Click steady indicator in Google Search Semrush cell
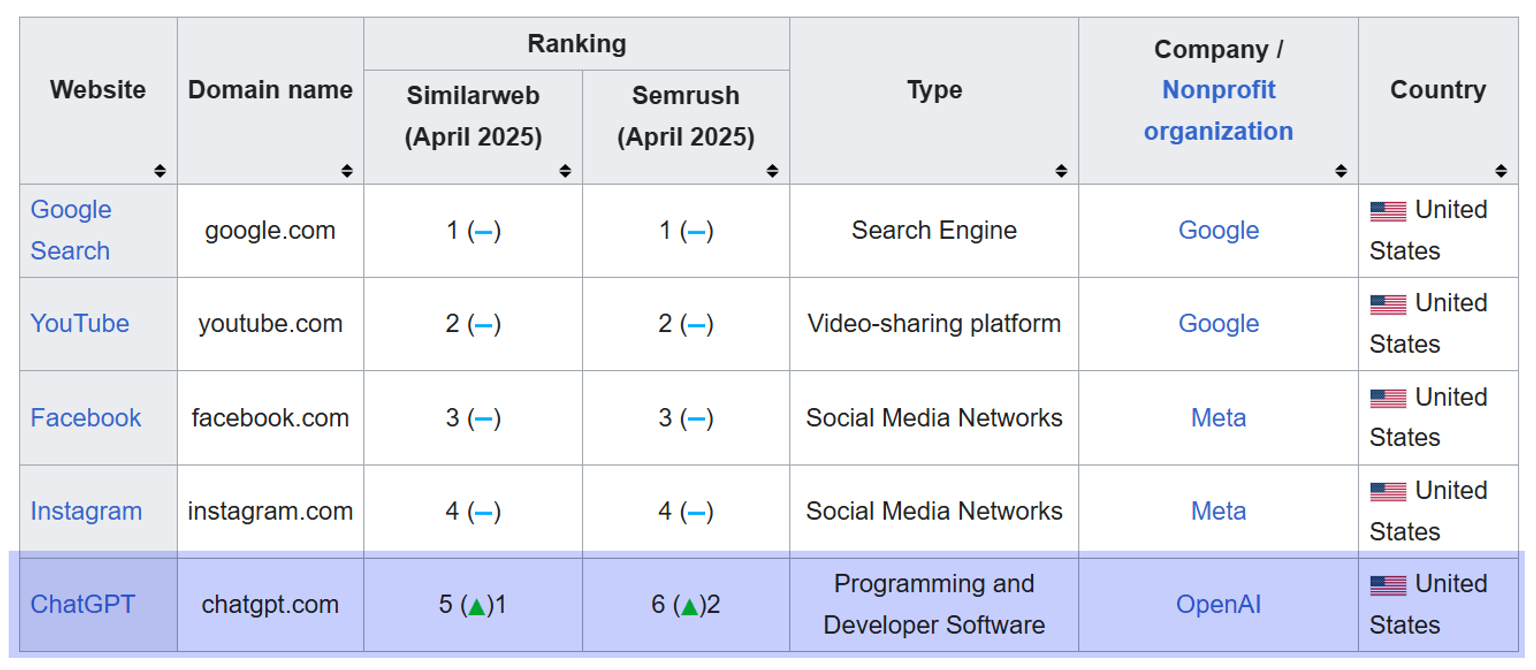 pos(696,232)
